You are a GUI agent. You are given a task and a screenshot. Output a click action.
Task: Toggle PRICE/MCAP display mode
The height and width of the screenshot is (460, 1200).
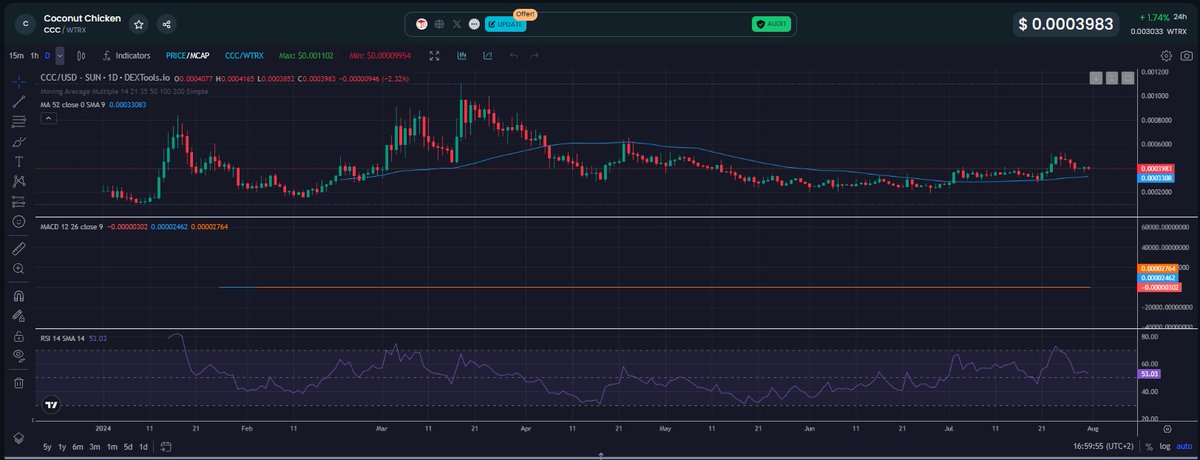(x=188, y=56)
